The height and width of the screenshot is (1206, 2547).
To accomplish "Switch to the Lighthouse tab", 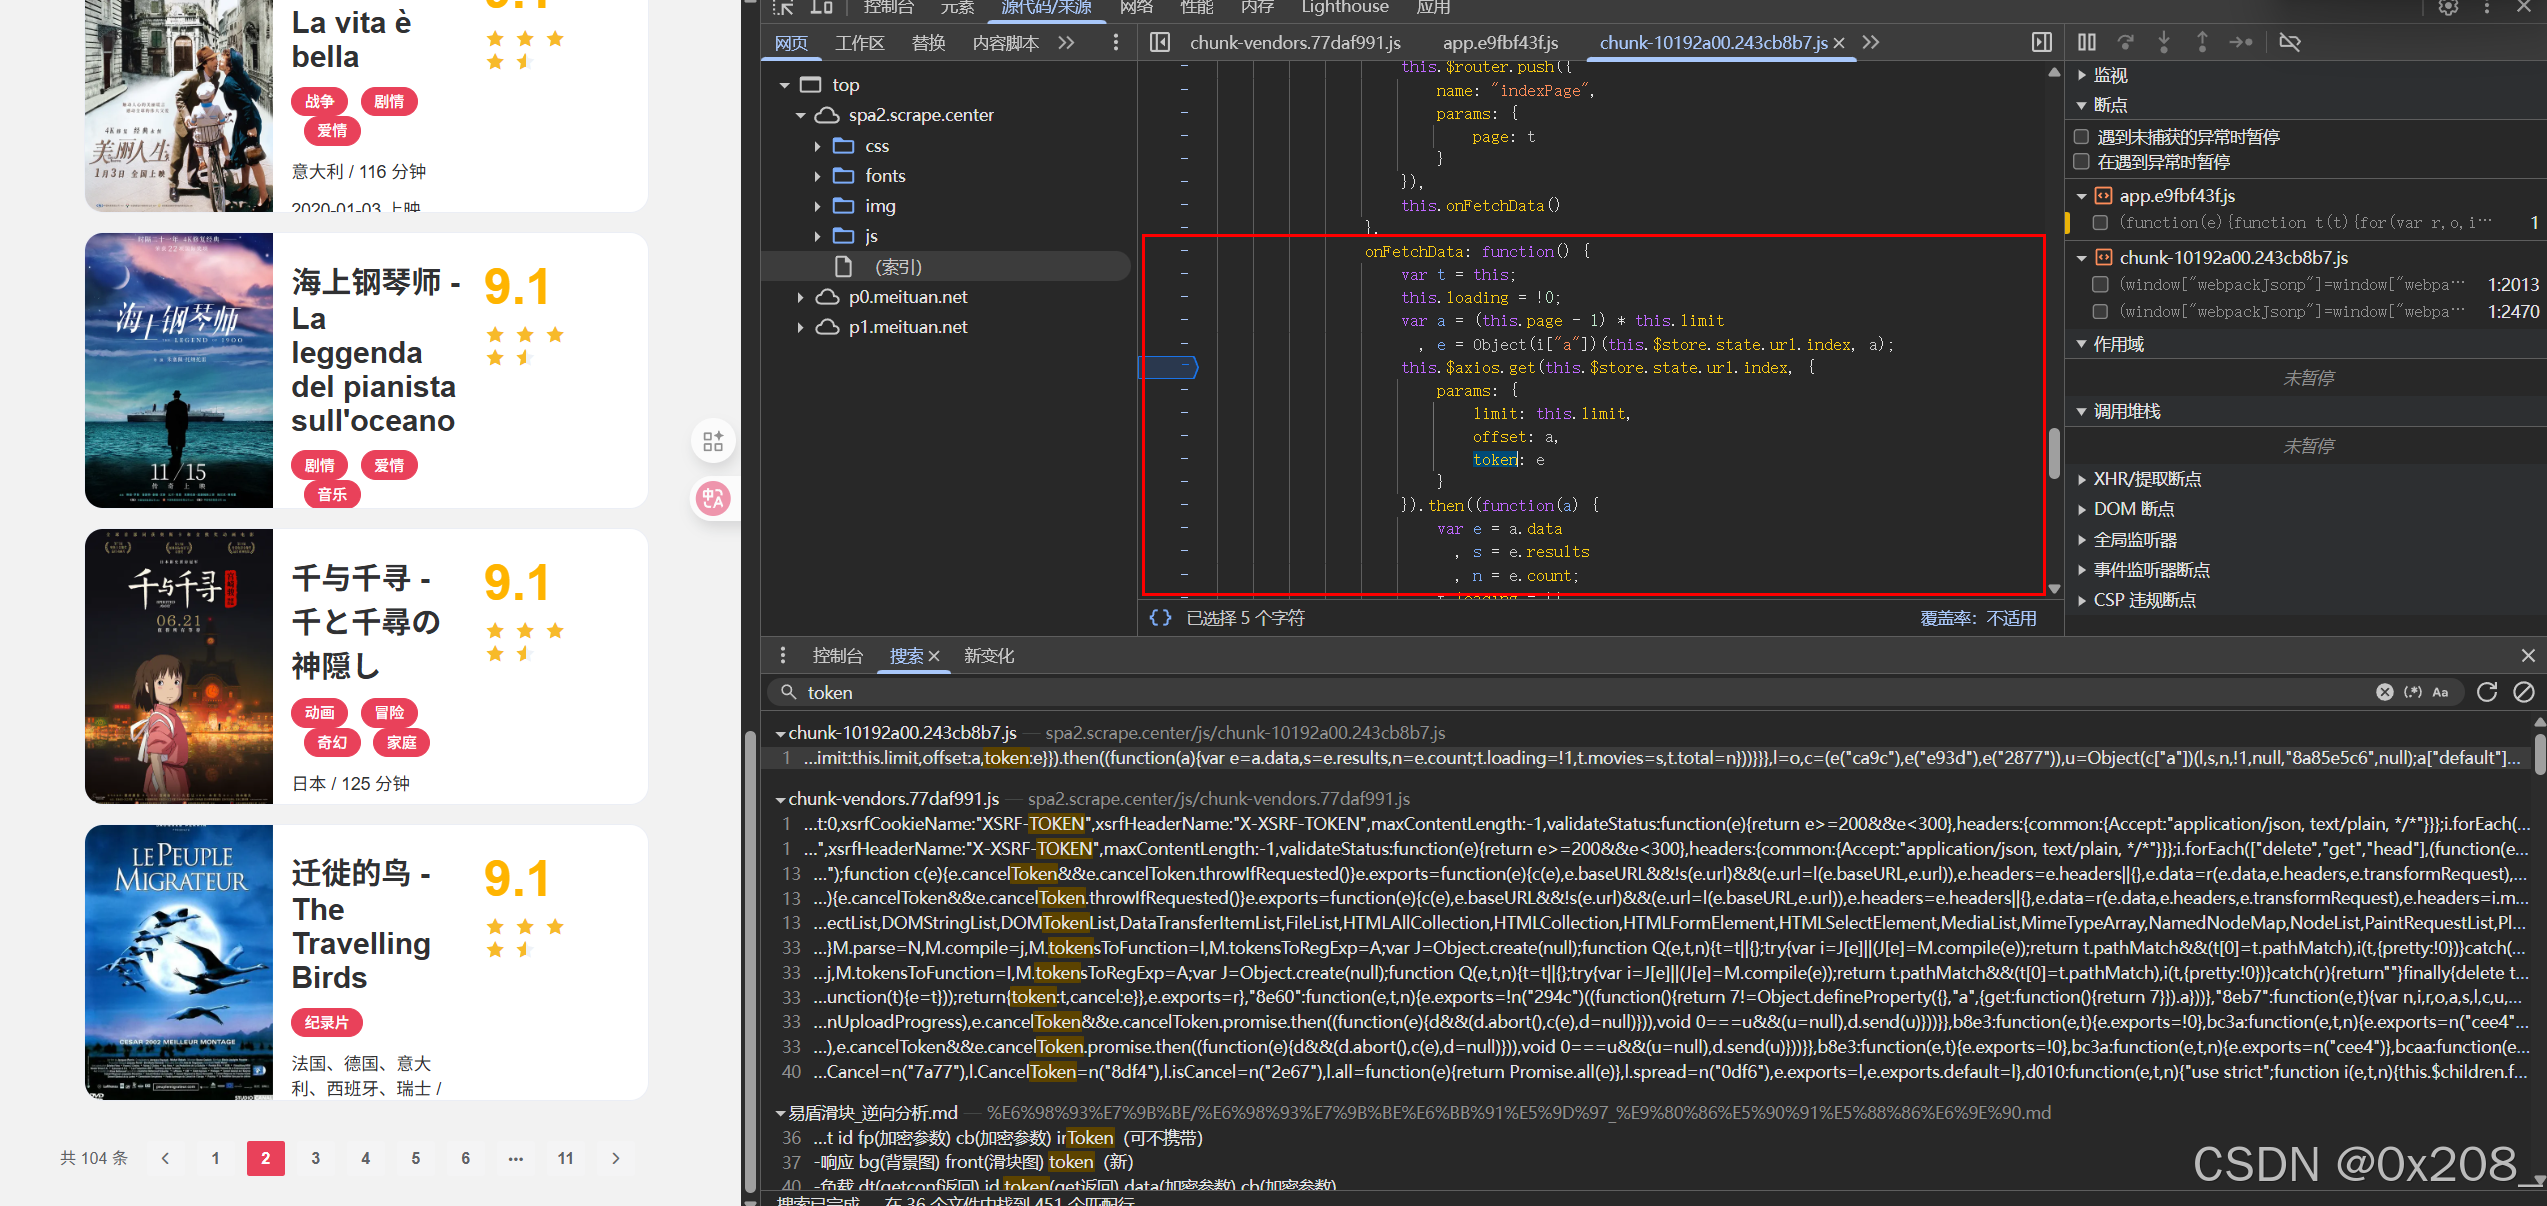I will pos(1345,8).
